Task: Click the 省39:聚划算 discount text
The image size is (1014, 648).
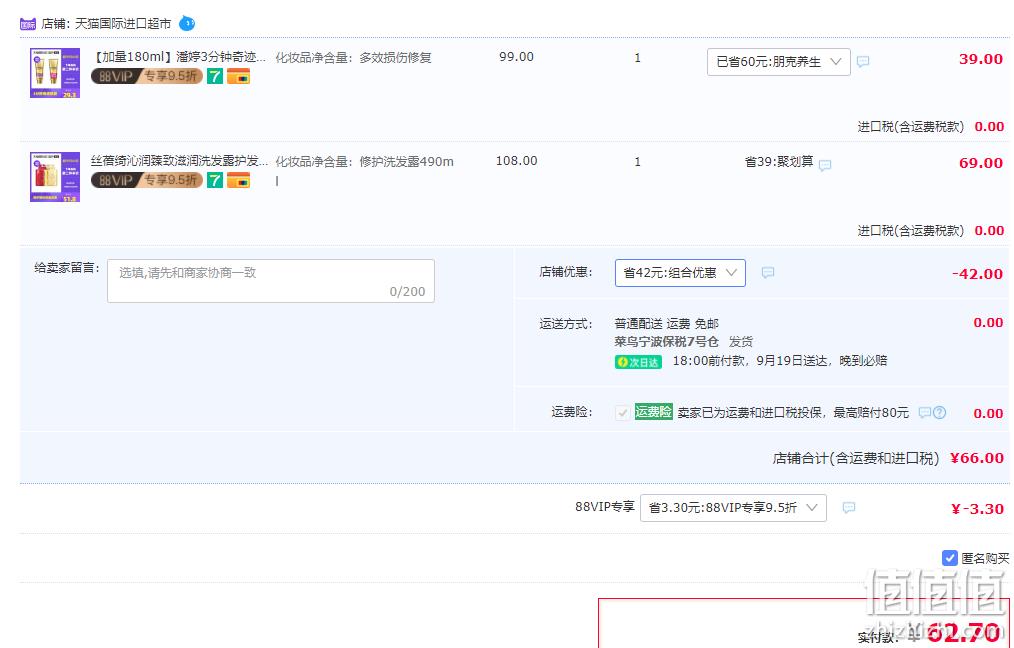Action: [x=779, y=162]
